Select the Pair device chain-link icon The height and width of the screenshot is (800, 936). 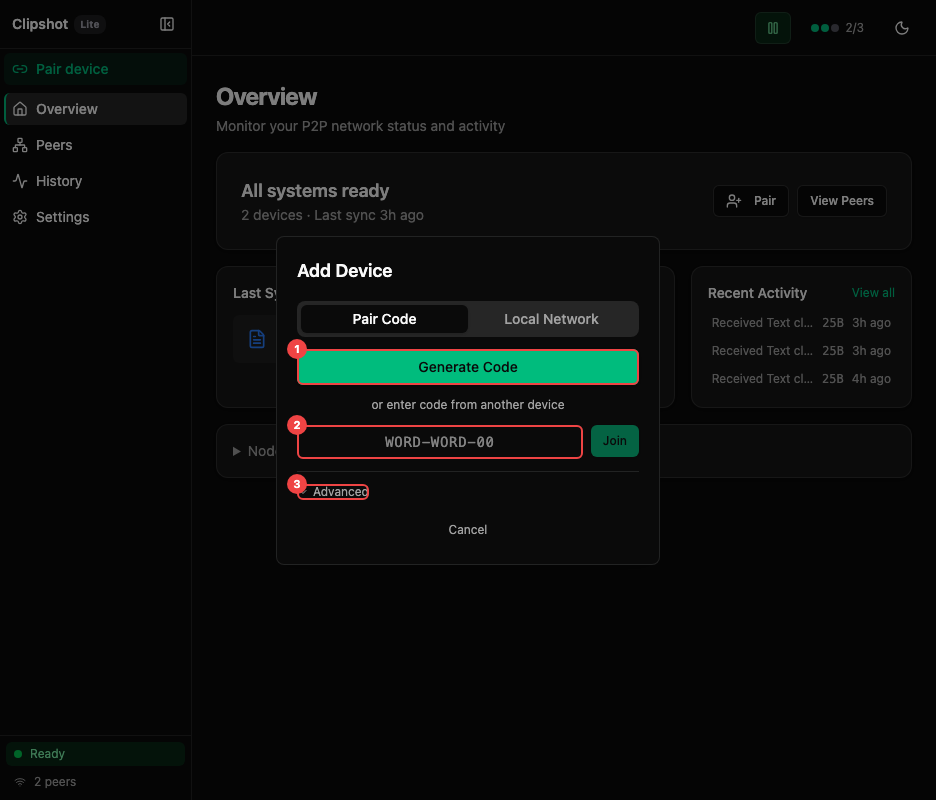click(x=20, y=69)
